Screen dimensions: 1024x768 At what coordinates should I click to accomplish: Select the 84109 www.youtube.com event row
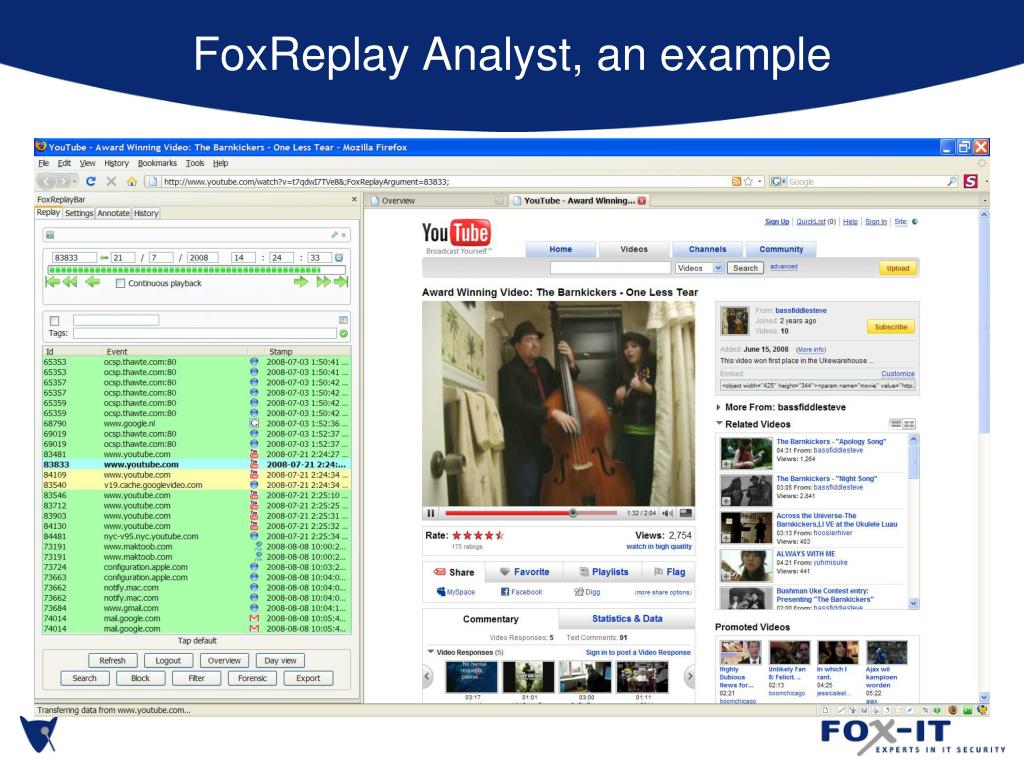click(x=196, y=475)
